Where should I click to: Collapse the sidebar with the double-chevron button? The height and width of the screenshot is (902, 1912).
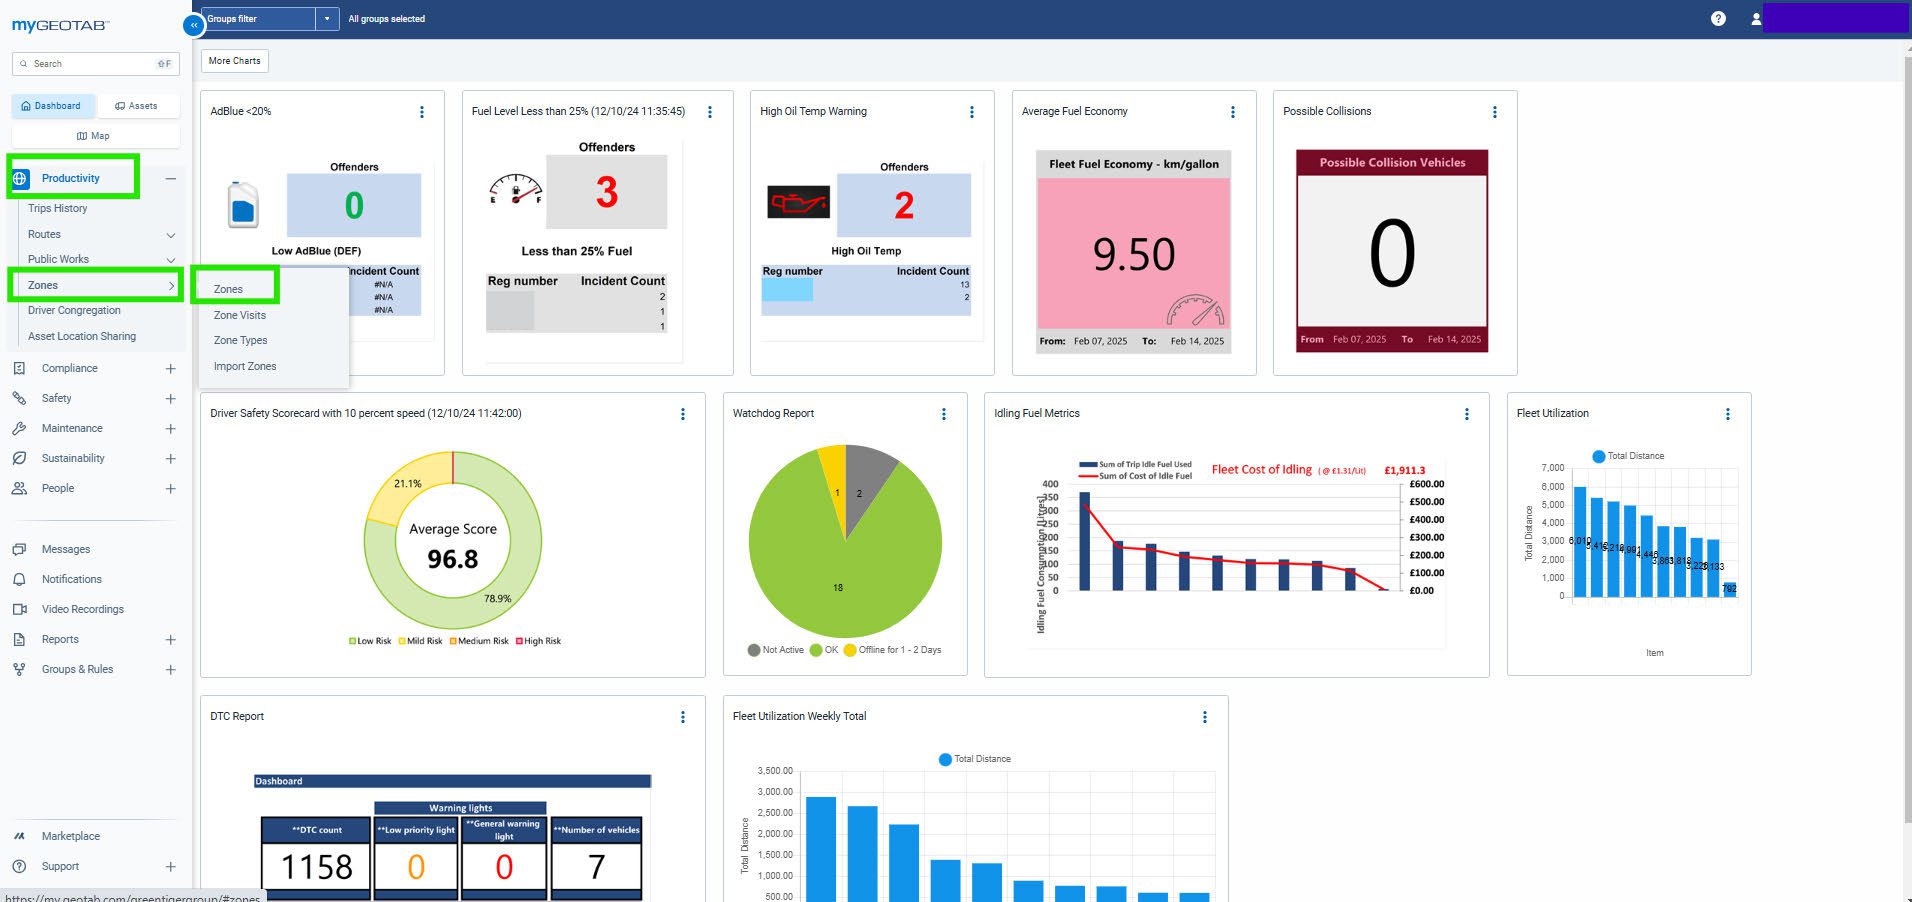click(193, 24)
